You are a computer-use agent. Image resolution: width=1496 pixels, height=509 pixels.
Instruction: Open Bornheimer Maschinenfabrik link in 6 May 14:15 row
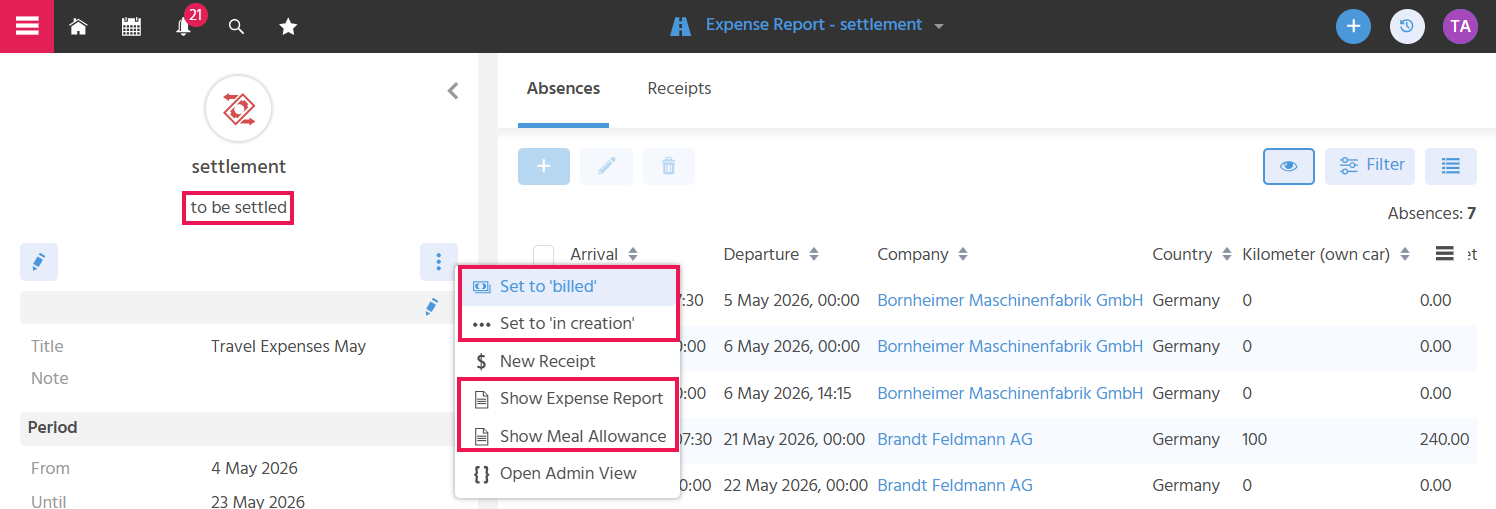click(x=1010, y=393)
